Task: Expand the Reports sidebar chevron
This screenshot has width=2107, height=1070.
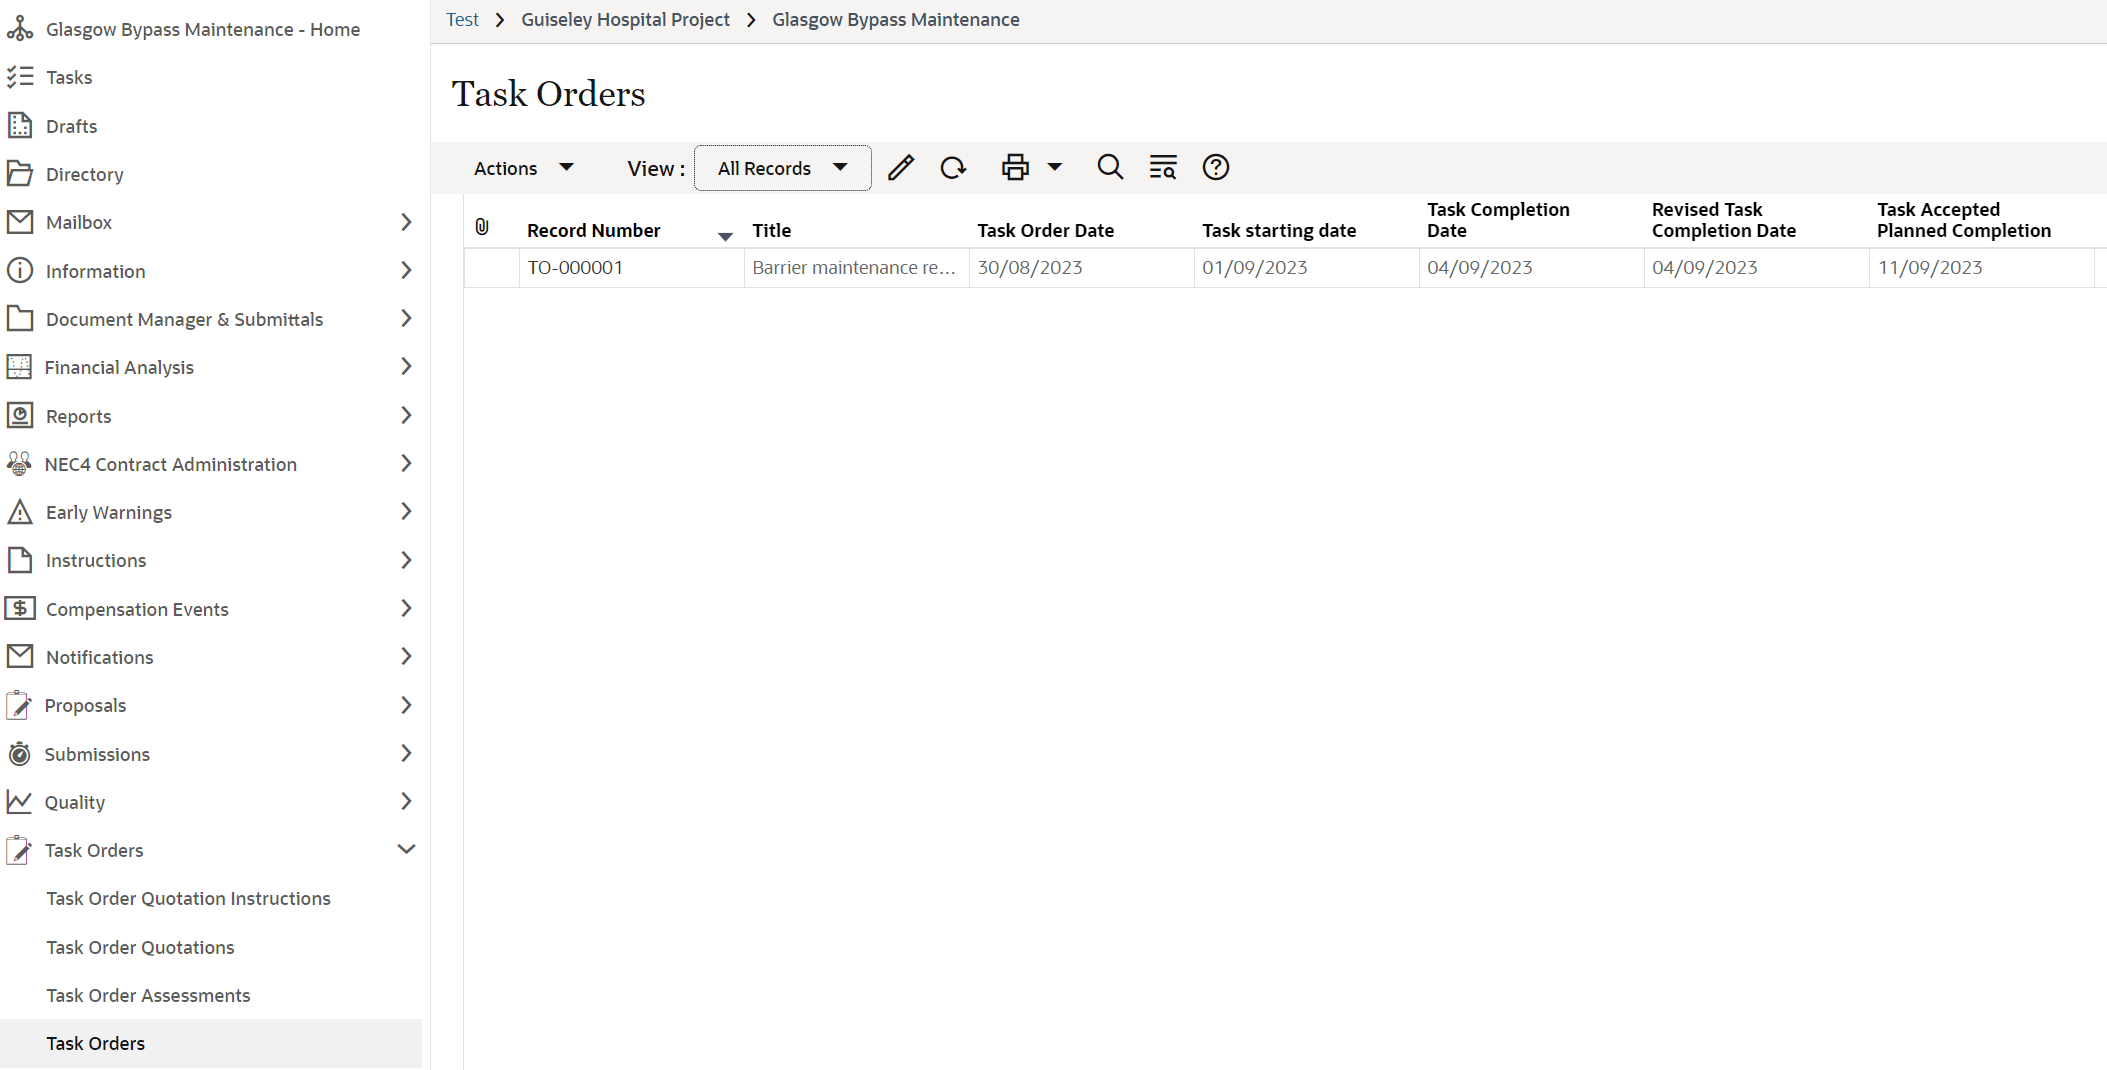Action: 406,415
